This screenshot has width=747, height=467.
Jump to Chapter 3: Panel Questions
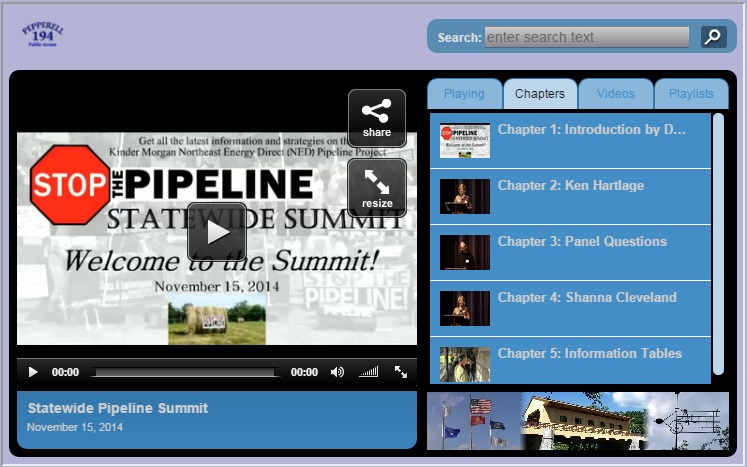tap(570, 253)
